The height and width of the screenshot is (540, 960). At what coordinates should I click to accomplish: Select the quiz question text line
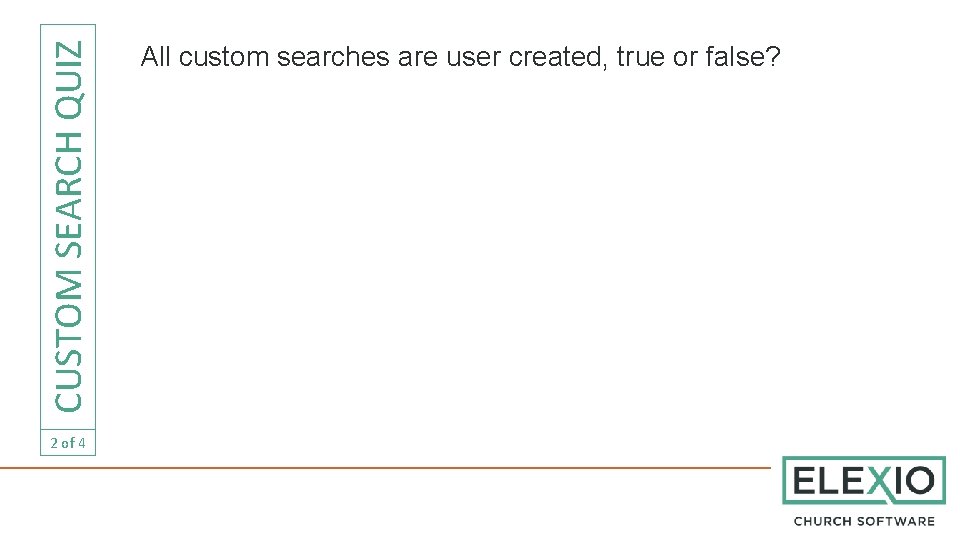click(x=460, y=57)
